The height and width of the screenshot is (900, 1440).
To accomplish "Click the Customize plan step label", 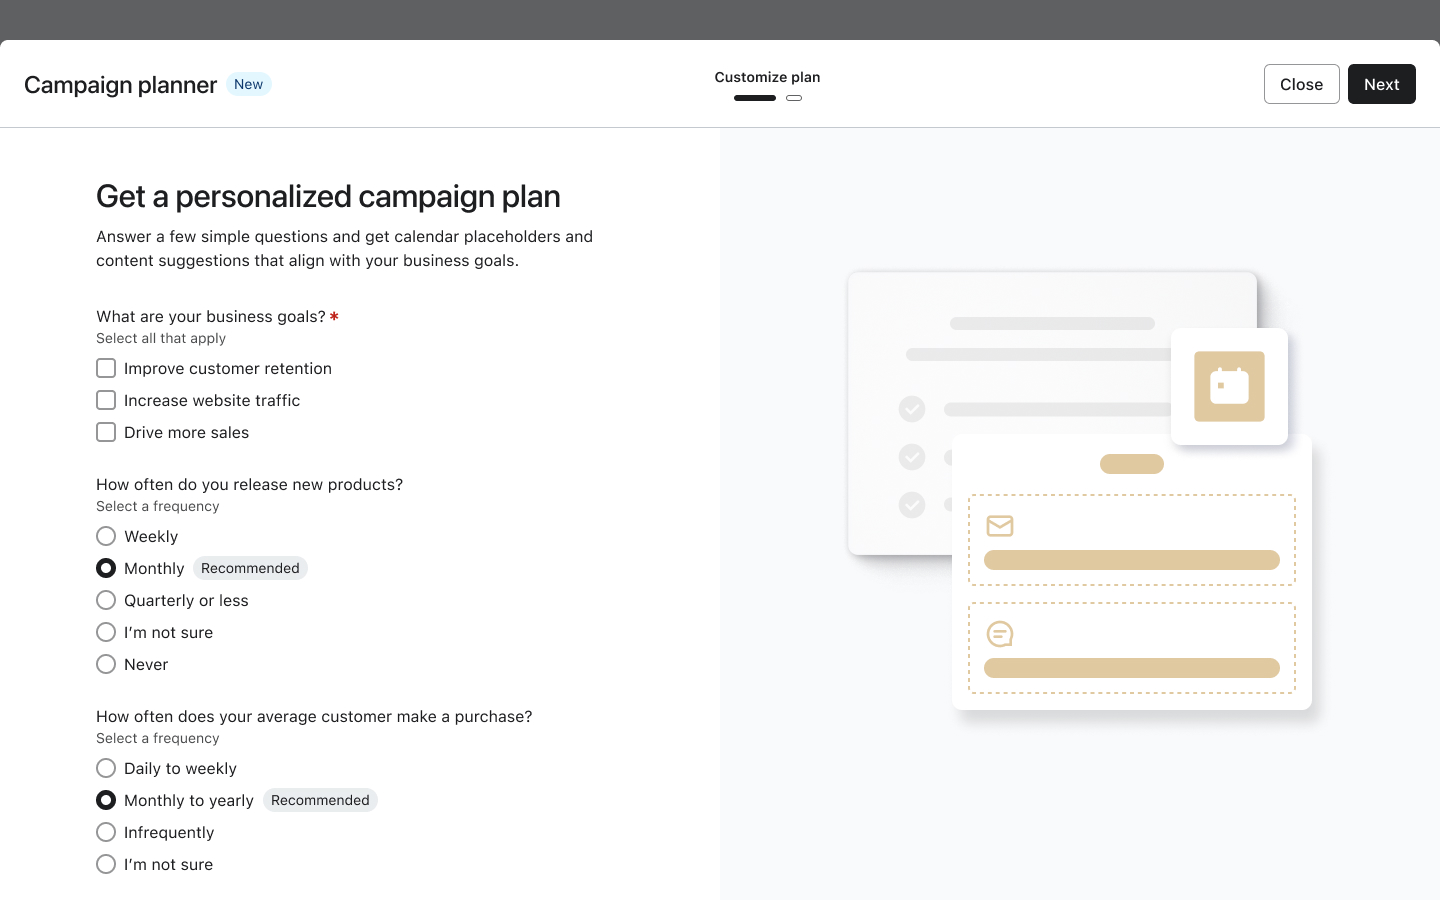I will [767, 77].
